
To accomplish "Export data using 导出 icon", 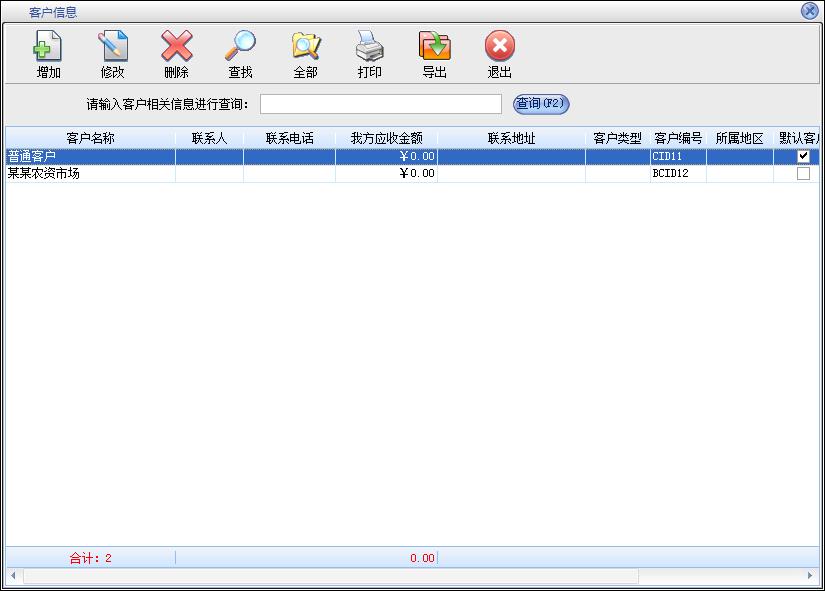I will pos(434,47).
